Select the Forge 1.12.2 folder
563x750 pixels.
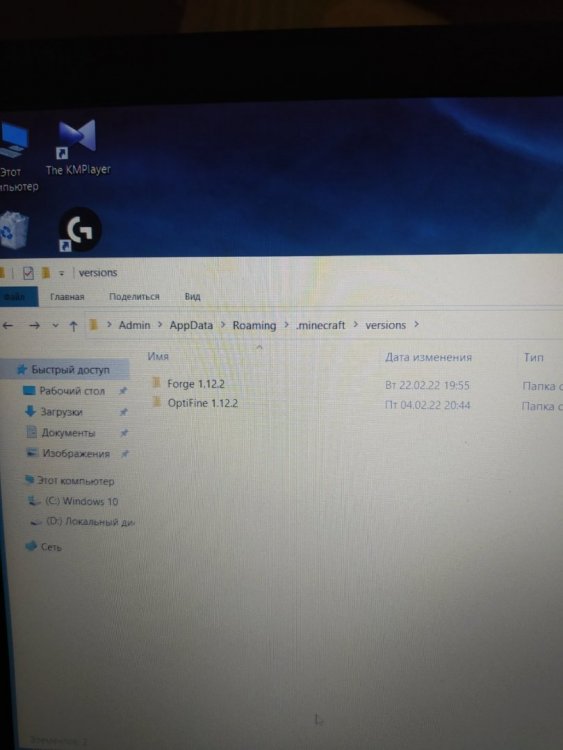[x=196, y=384]
